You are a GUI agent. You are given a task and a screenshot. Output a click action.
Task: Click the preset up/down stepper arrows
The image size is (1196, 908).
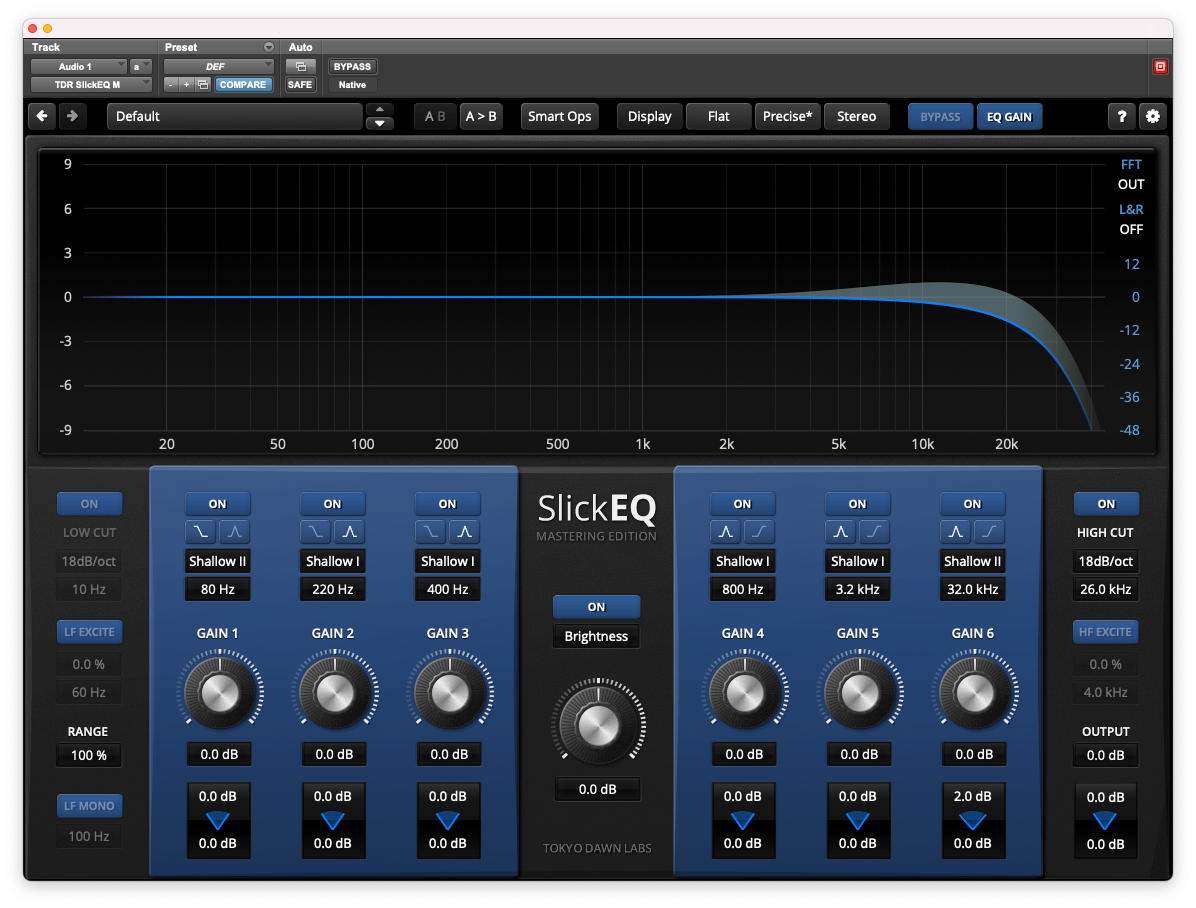coord(380,116)
